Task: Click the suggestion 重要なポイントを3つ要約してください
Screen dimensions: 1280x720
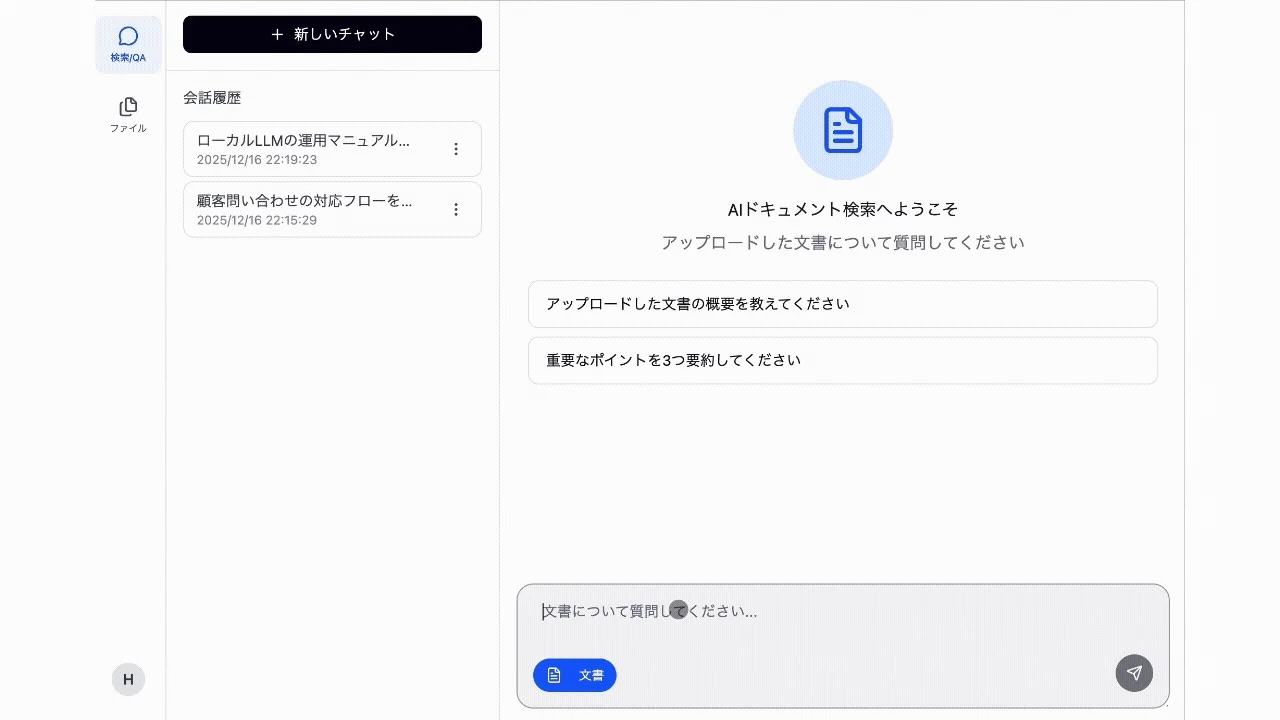Action: (843, 360)
